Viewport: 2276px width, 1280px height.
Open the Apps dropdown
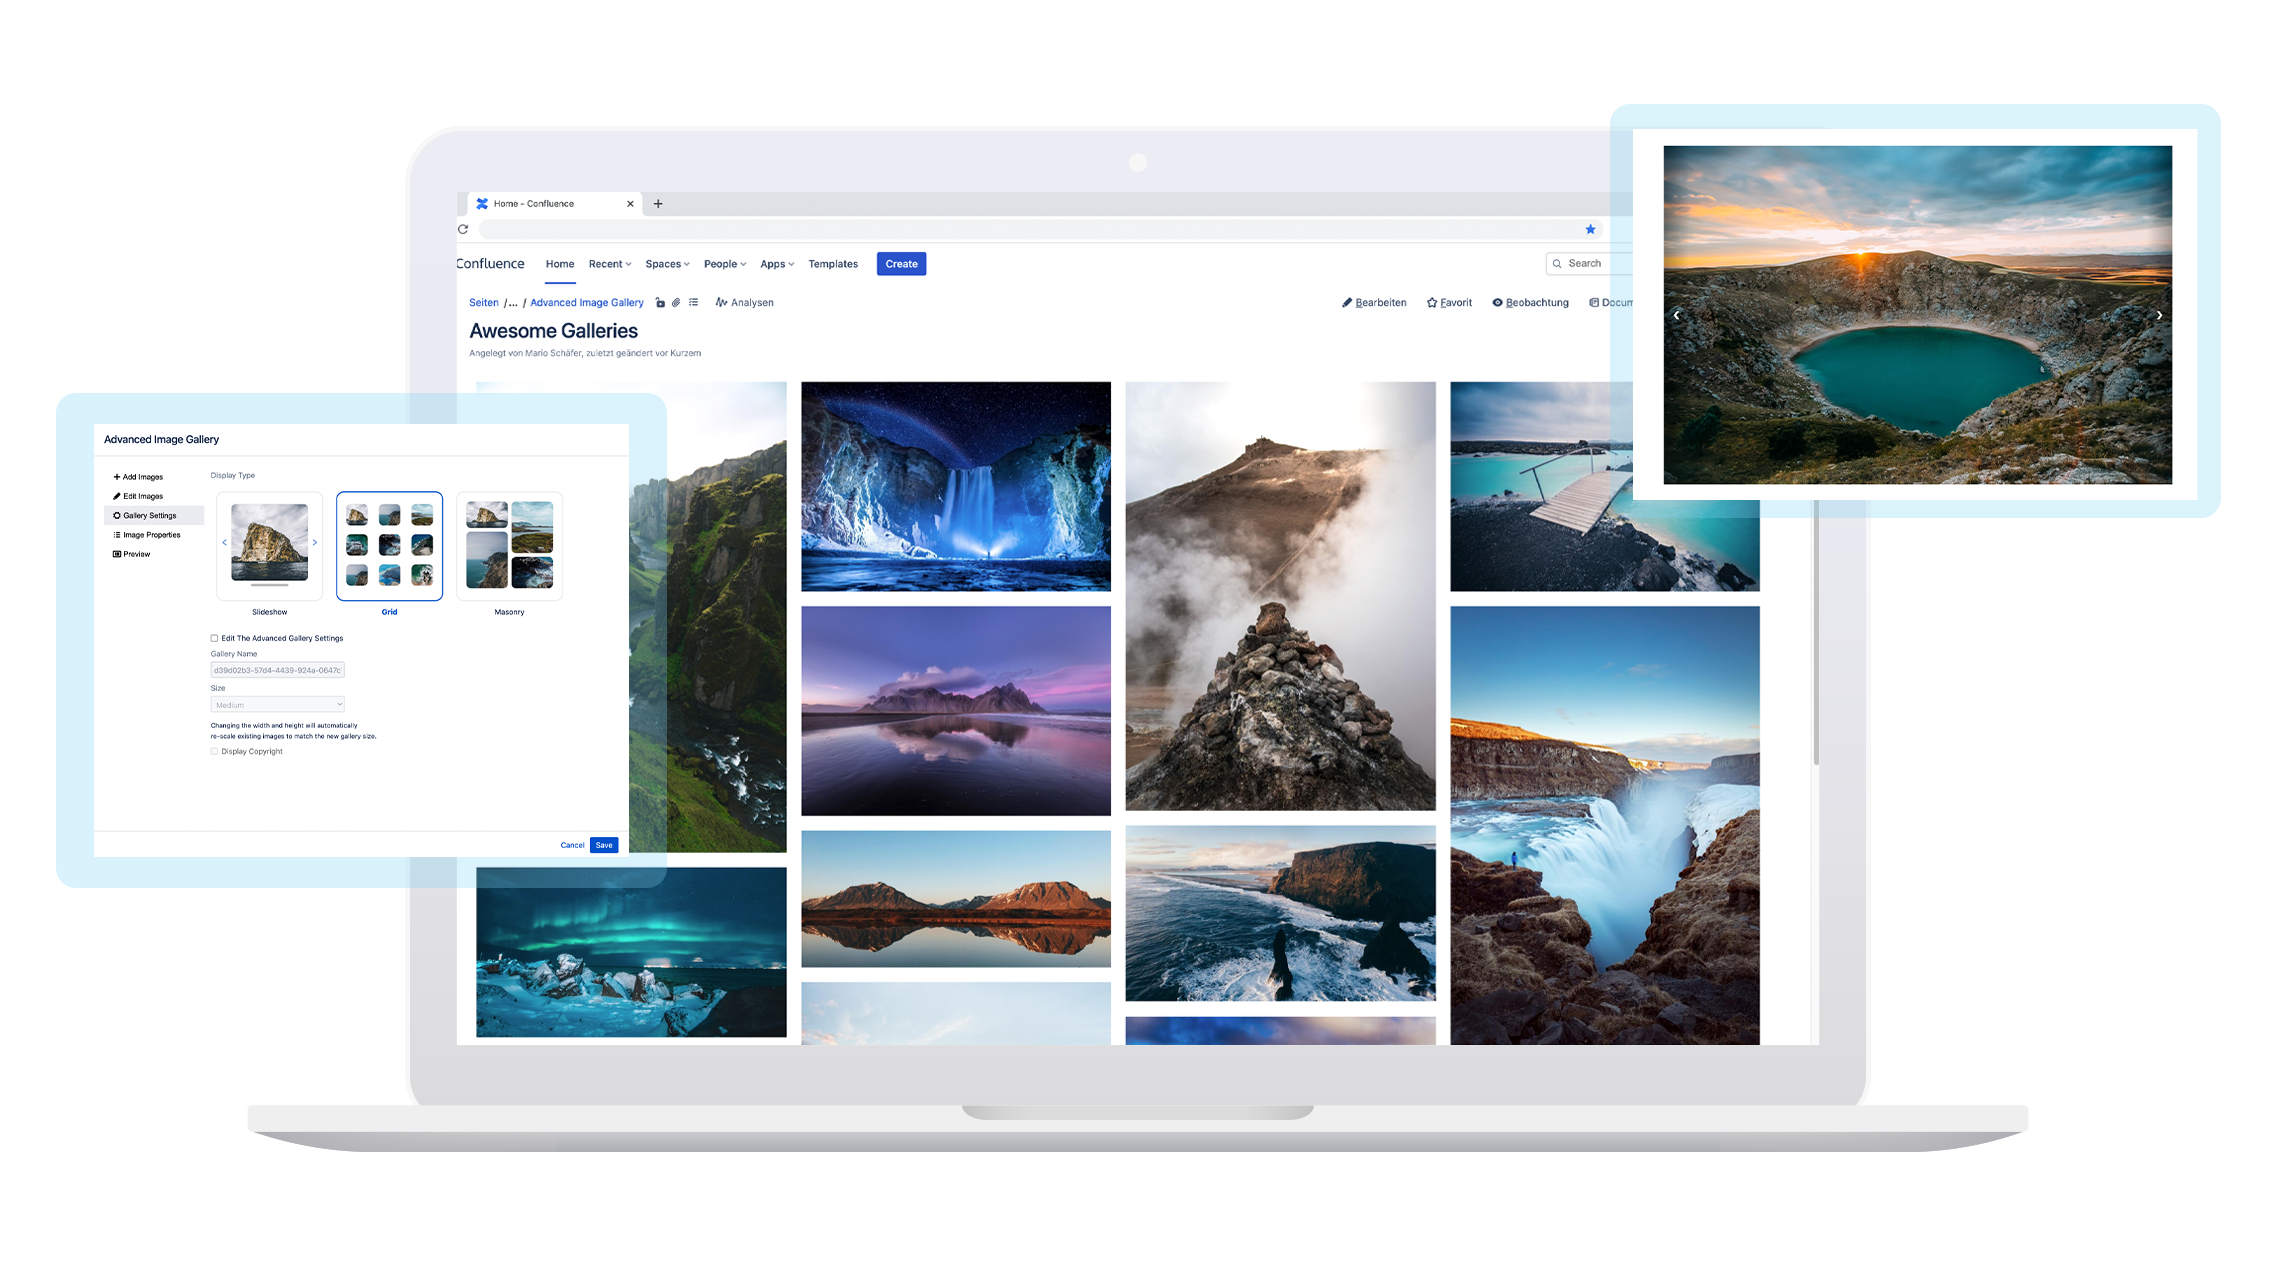coord(775,264)
